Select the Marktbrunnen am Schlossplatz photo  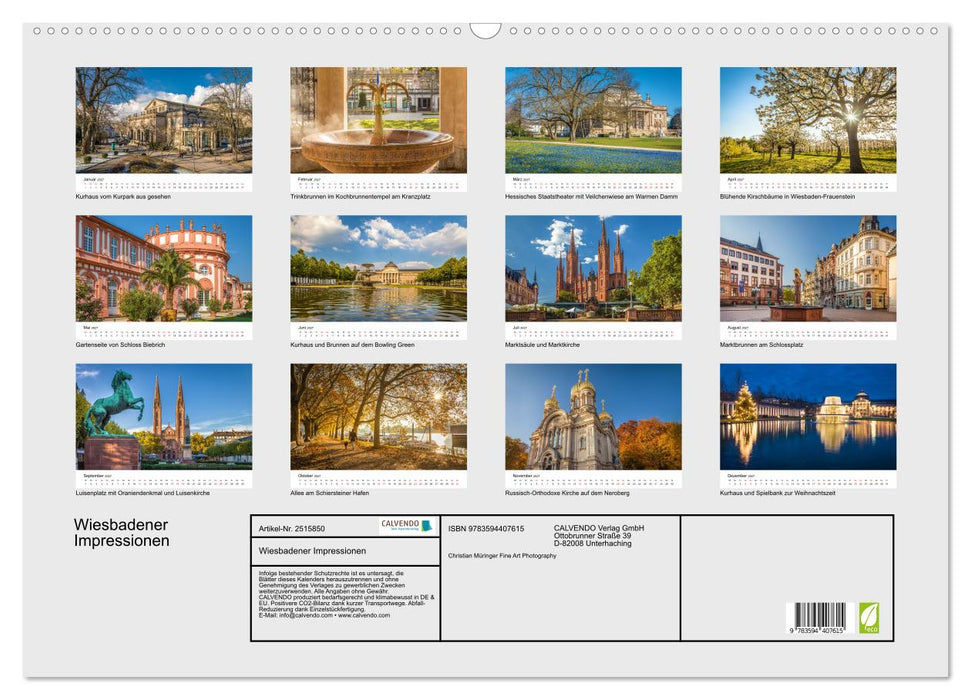click(808, 268)
